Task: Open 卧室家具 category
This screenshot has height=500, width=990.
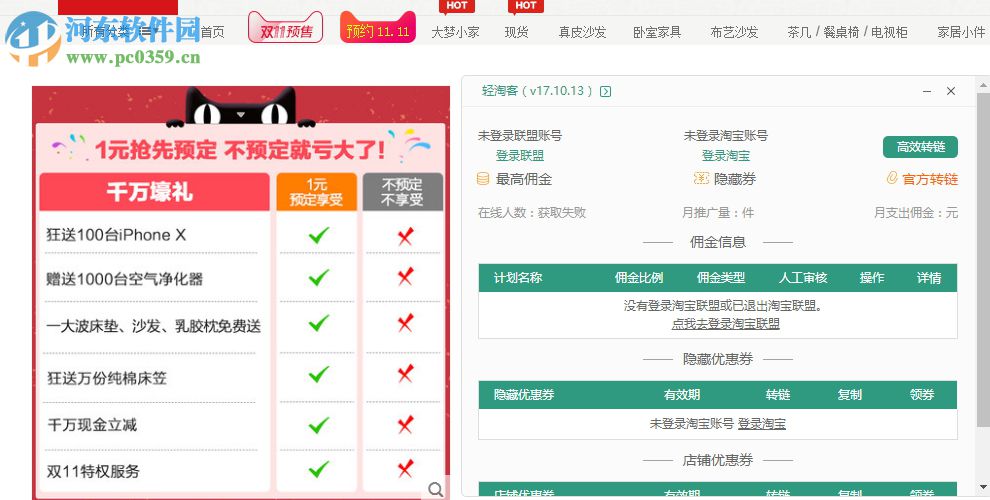Action: (657, 32)
